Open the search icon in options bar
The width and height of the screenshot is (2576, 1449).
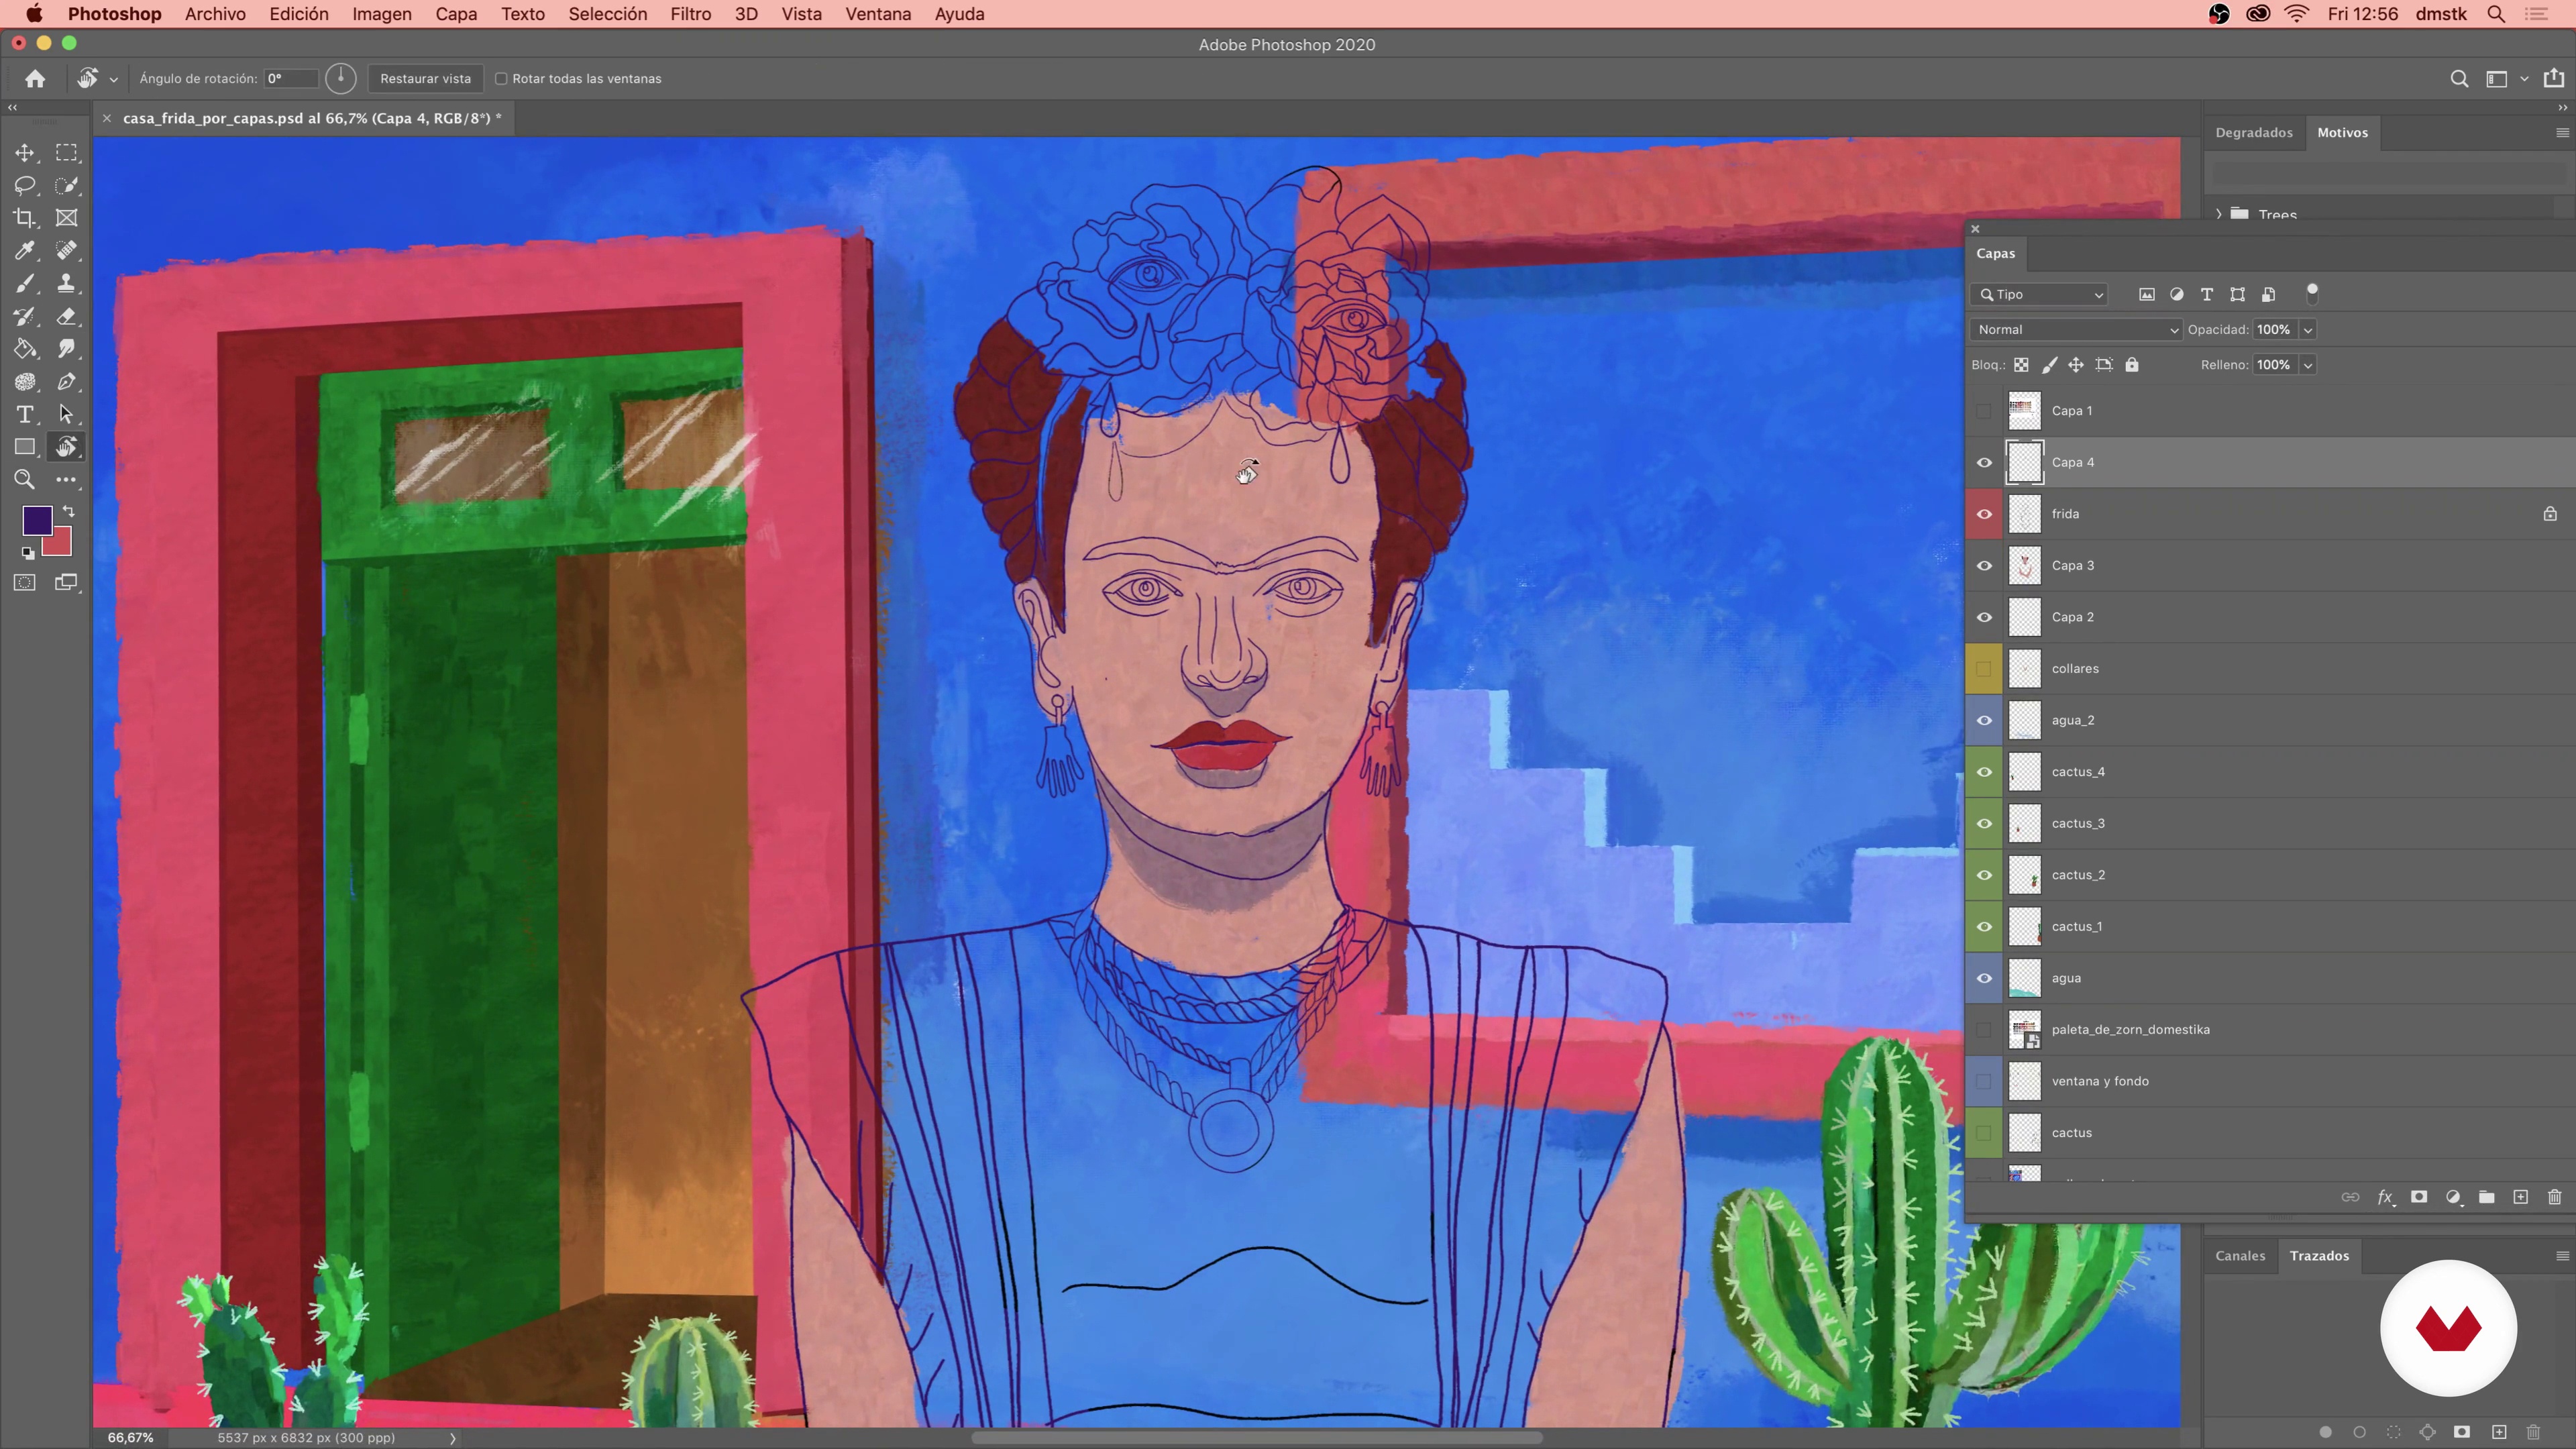(2459, 79)
